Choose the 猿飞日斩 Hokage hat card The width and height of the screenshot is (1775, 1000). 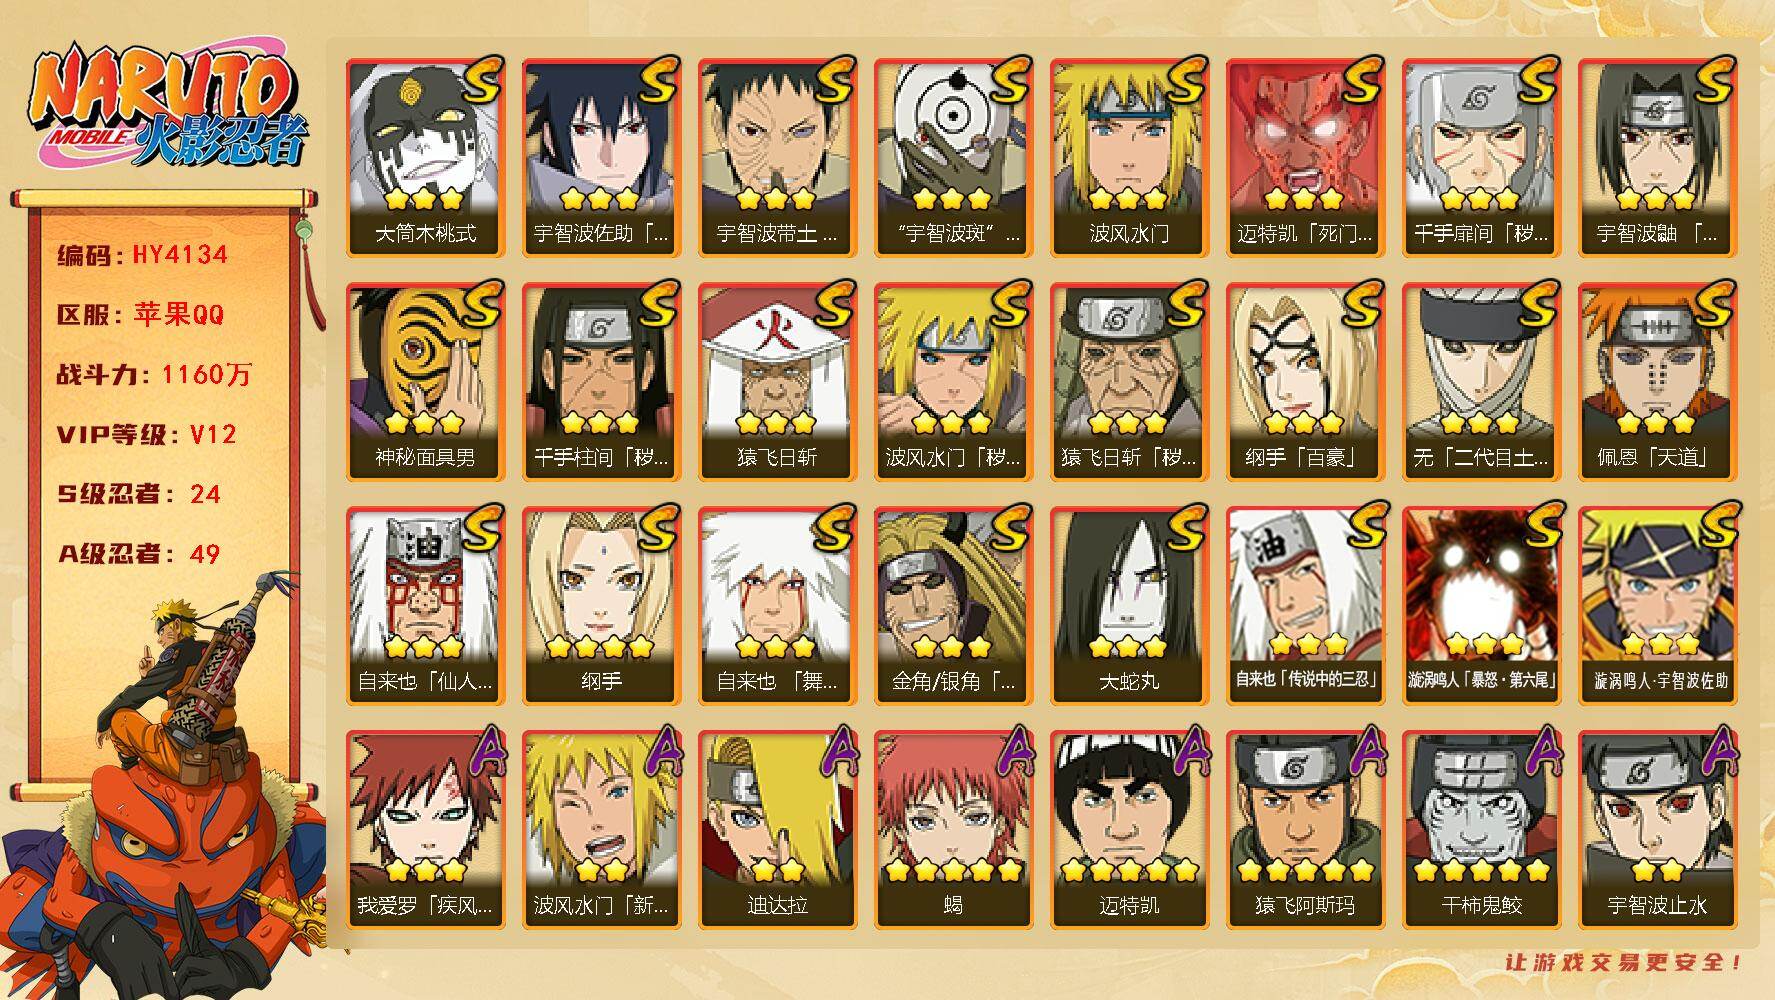[x=777, y=381]
